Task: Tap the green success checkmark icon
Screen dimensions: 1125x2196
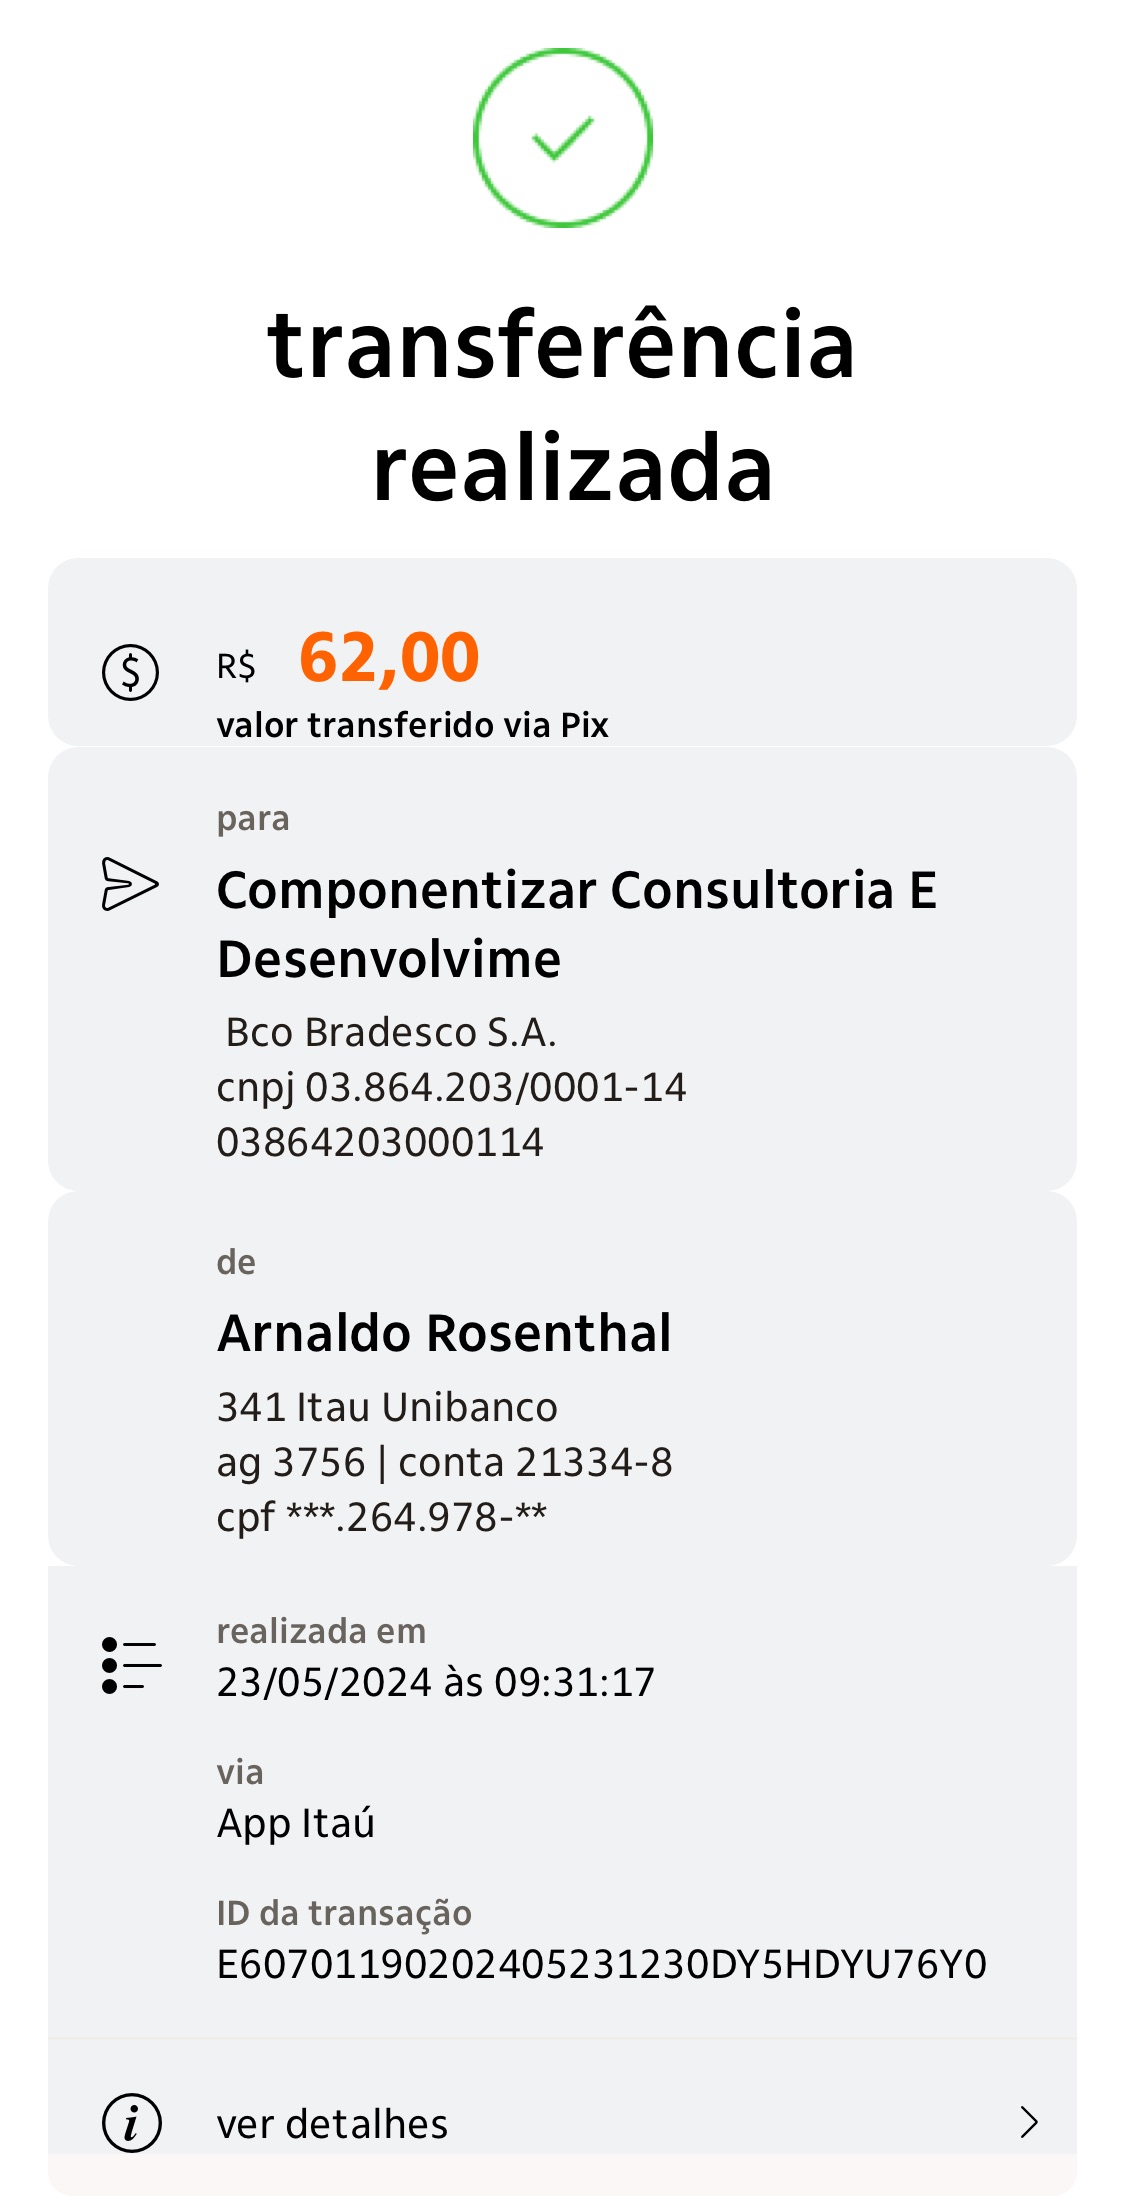Action: pos(562,138)
